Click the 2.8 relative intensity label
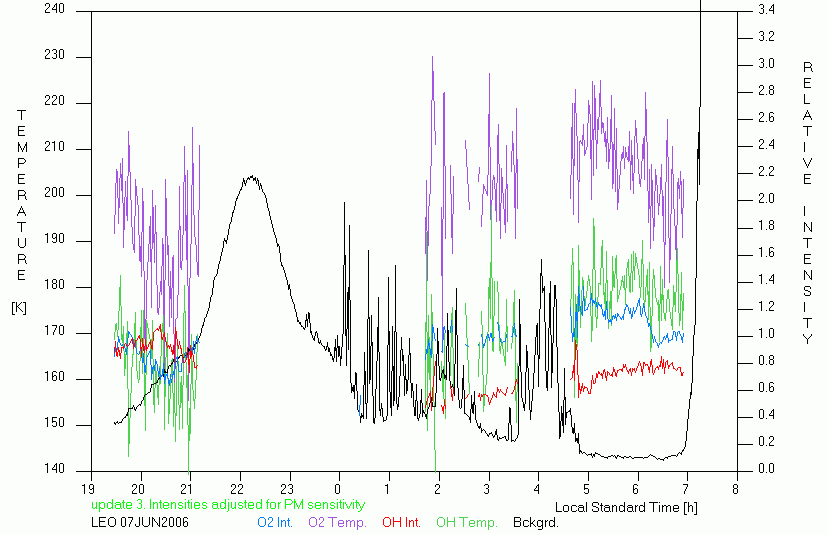 [766, 90]
